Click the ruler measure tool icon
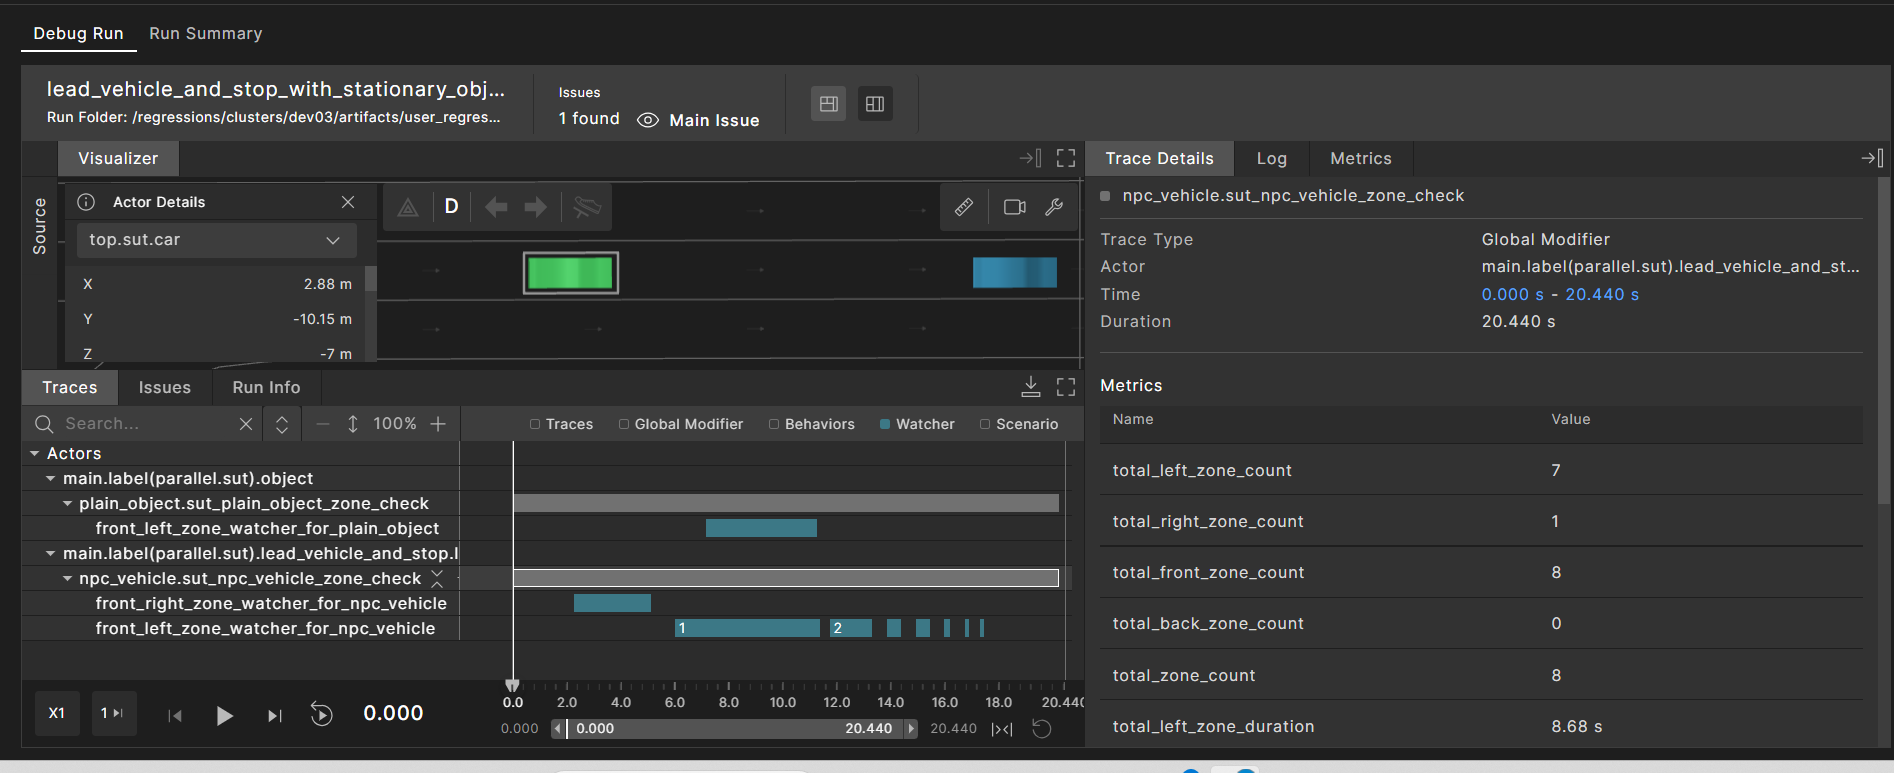 (963, 207)
